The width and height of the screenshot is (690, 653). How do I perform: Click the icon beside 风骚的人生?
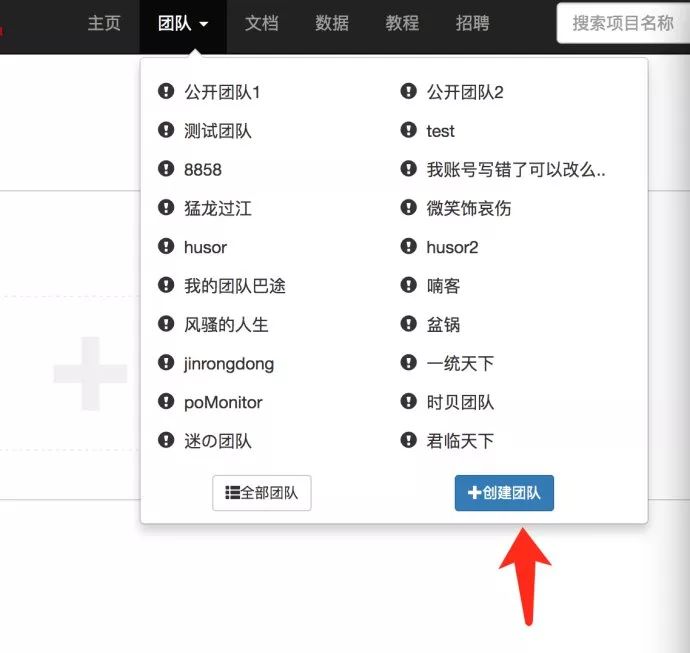click(166, 323)
